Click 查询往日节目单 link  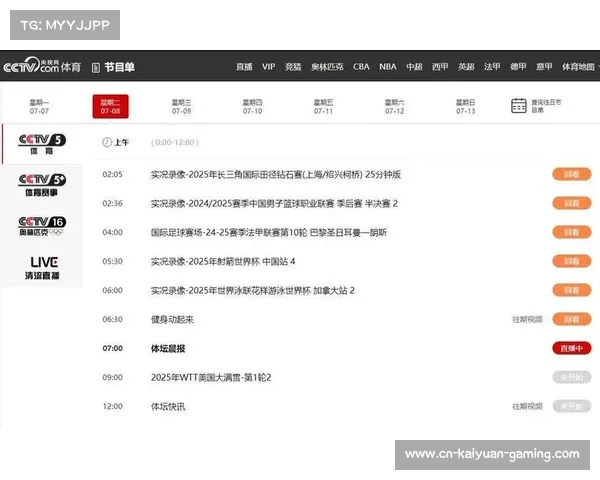click(546, 106)
